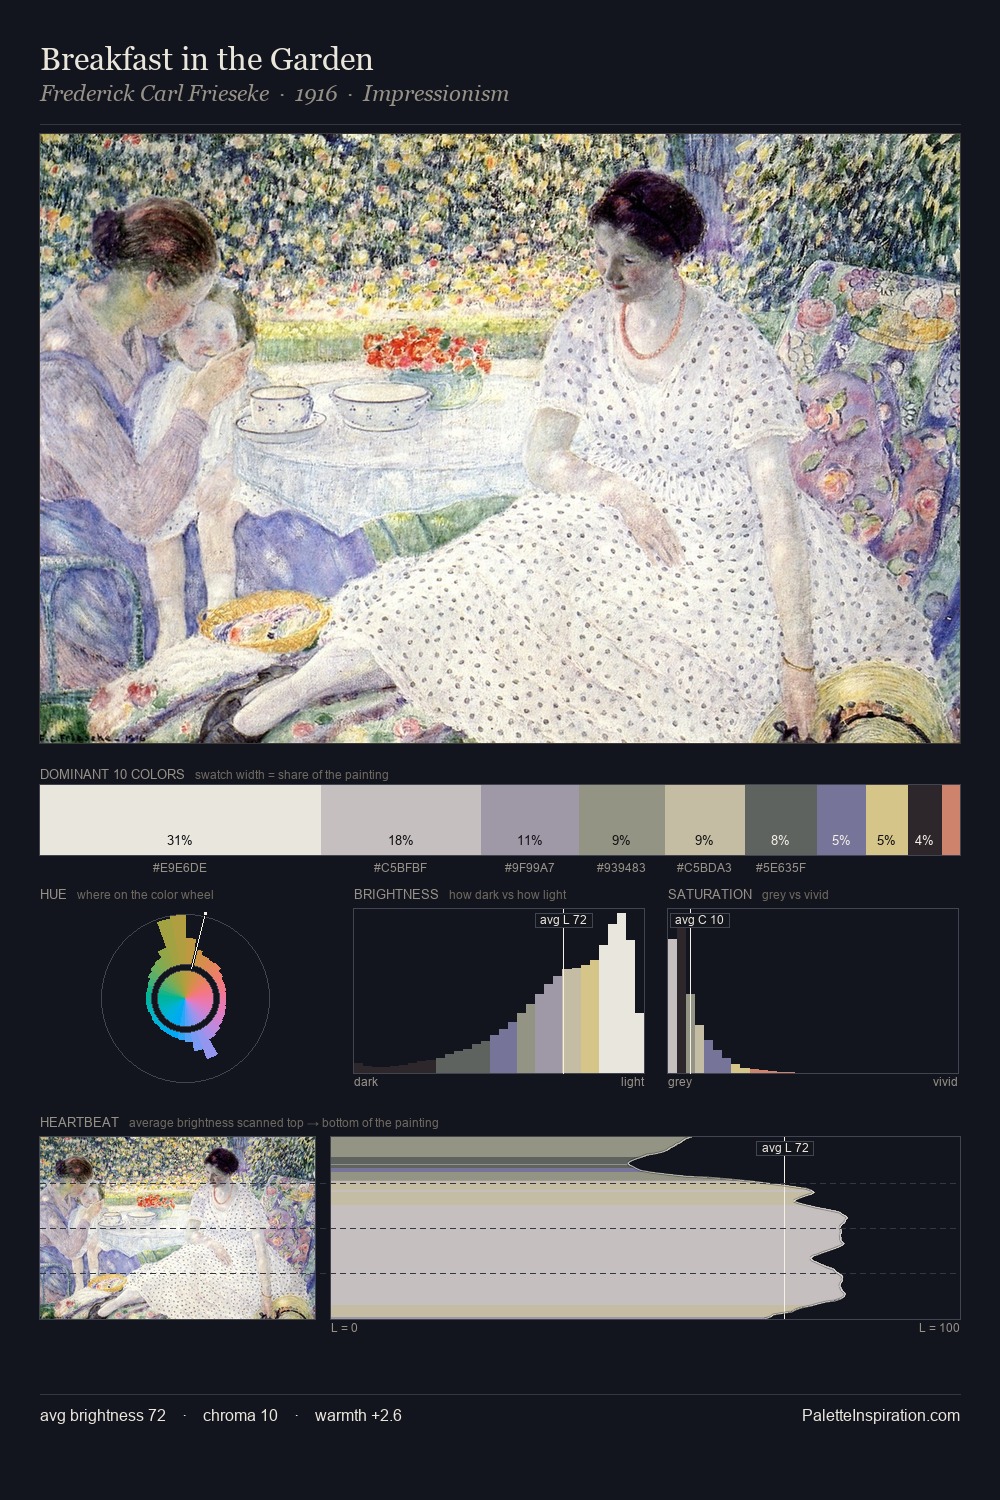Click the hex code "#5E635F"

781,867
